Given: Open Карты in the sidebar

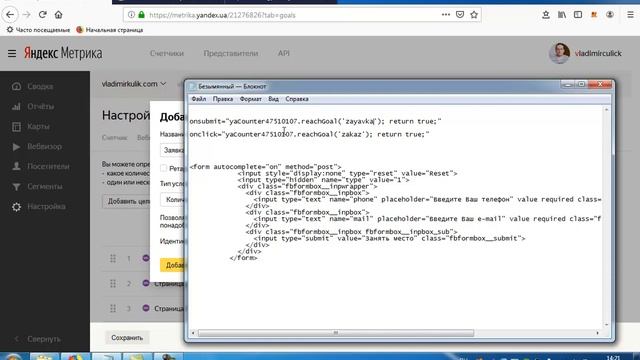Looking at the screenshot, I should [x=38, y=127].
